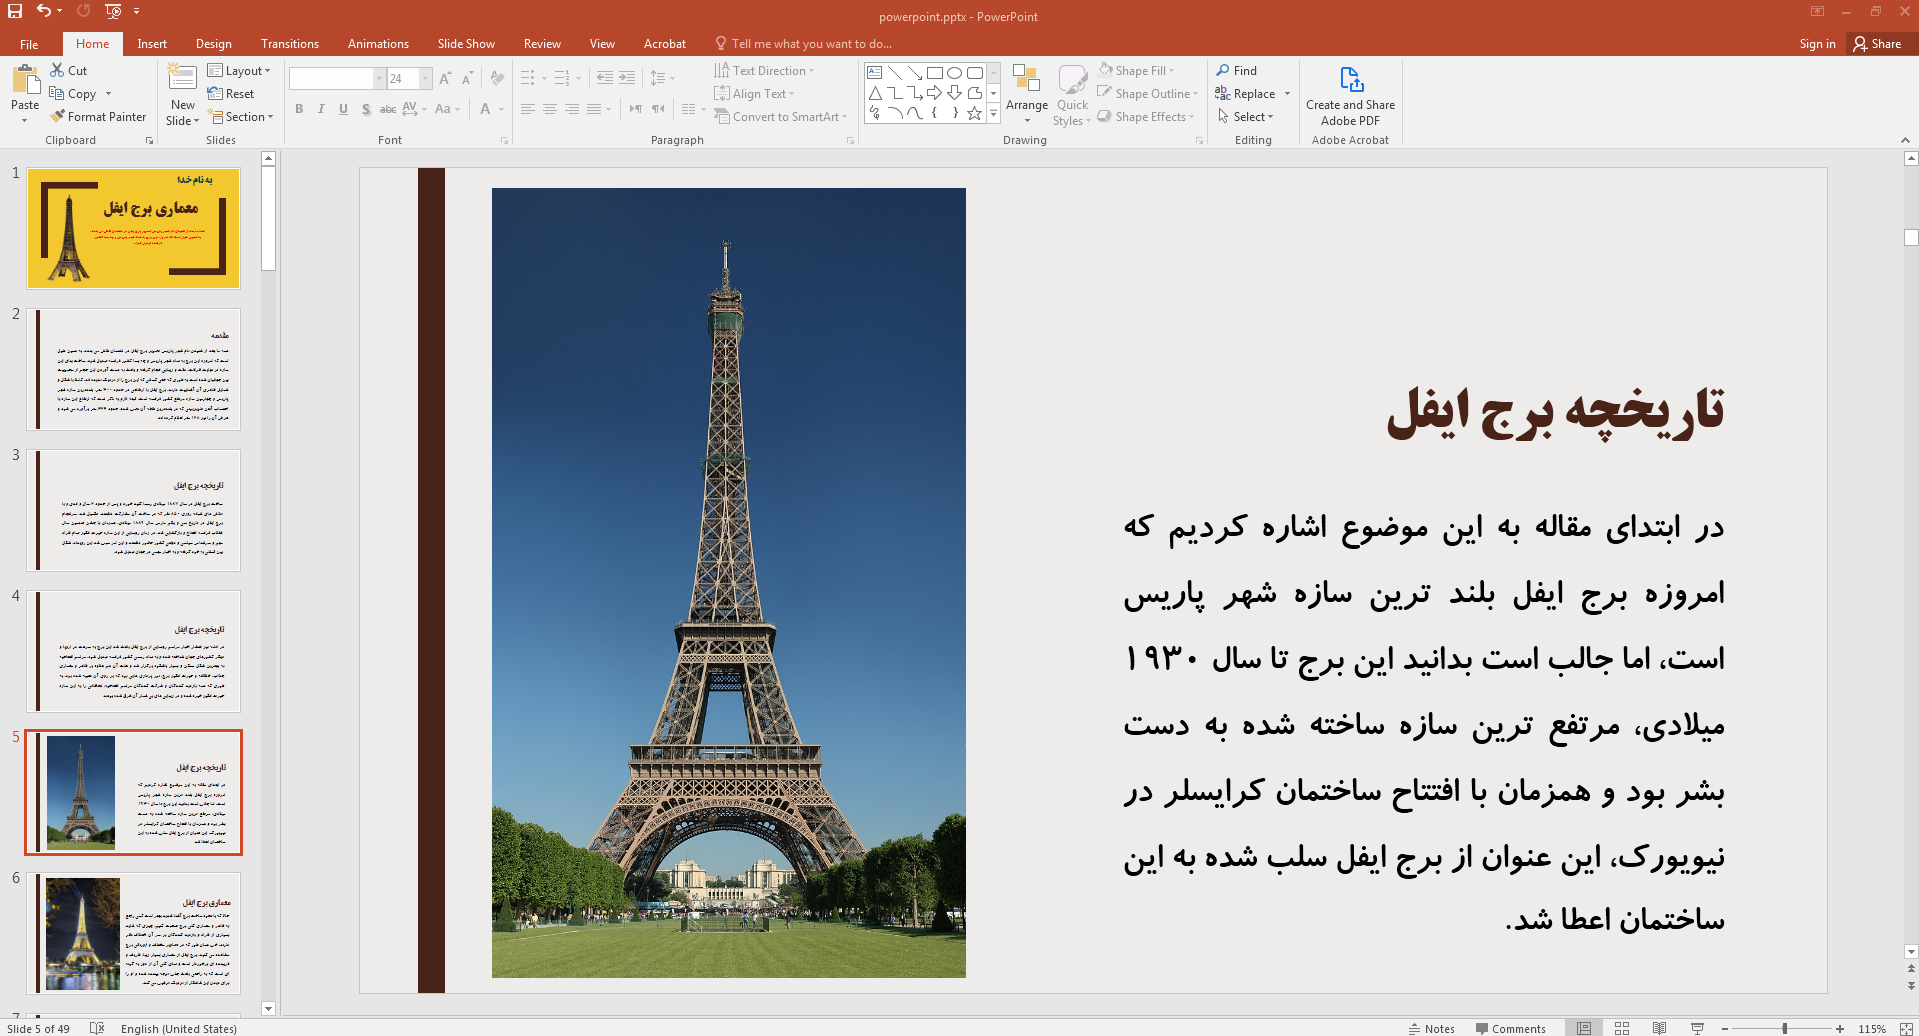This screenshot has width=1919, height=1036.
Task: Open the Shape Outline dropdown
Action: (x=1147, y=93)
